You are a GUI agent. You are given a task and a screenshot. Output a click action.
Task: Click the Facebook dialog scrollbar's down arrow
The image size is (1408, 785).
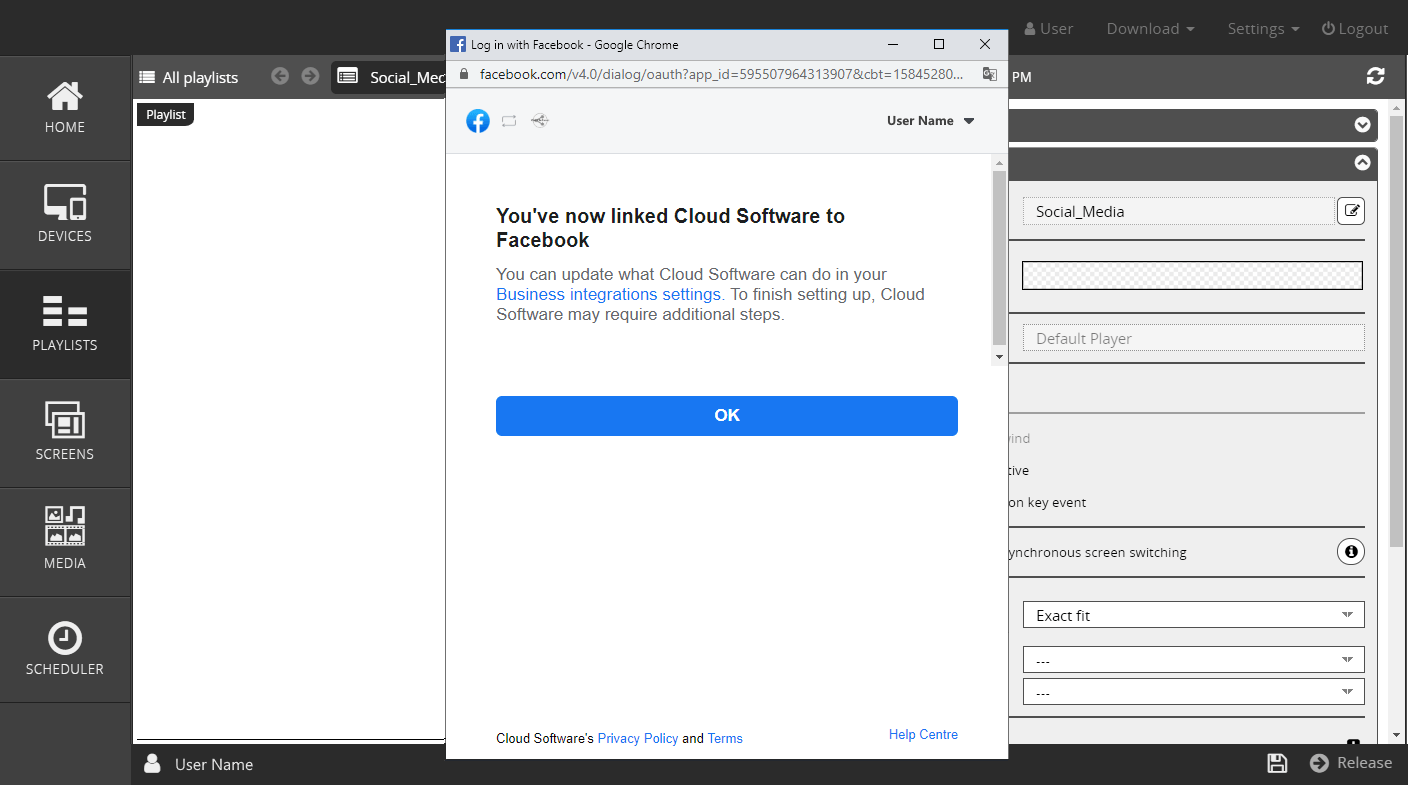[999, 357]
